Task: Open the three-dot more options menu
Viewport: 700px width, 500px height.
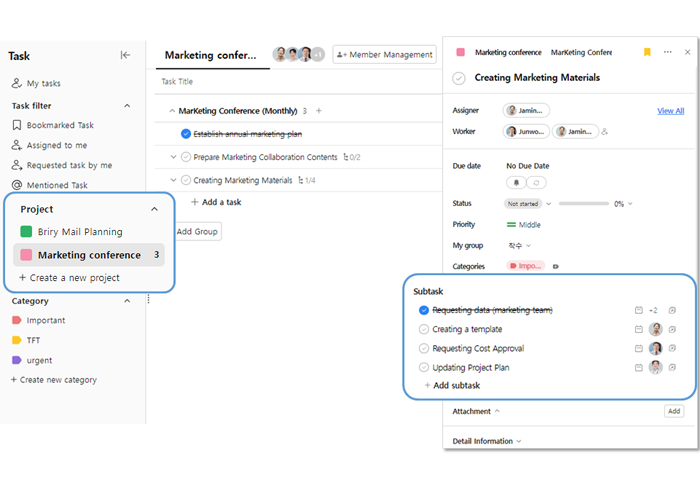Action: coord(667,52)
